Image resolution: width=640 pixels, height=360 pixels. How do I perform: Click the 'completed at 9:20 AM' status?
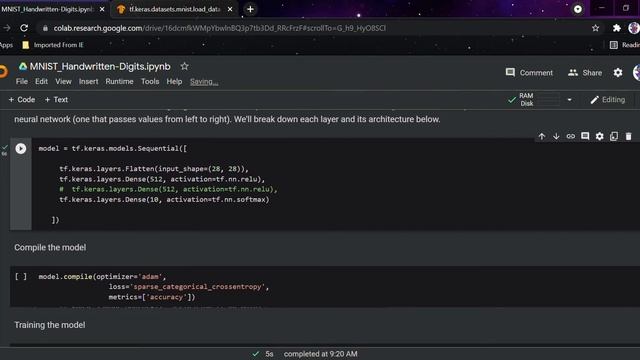pos(320,354)
